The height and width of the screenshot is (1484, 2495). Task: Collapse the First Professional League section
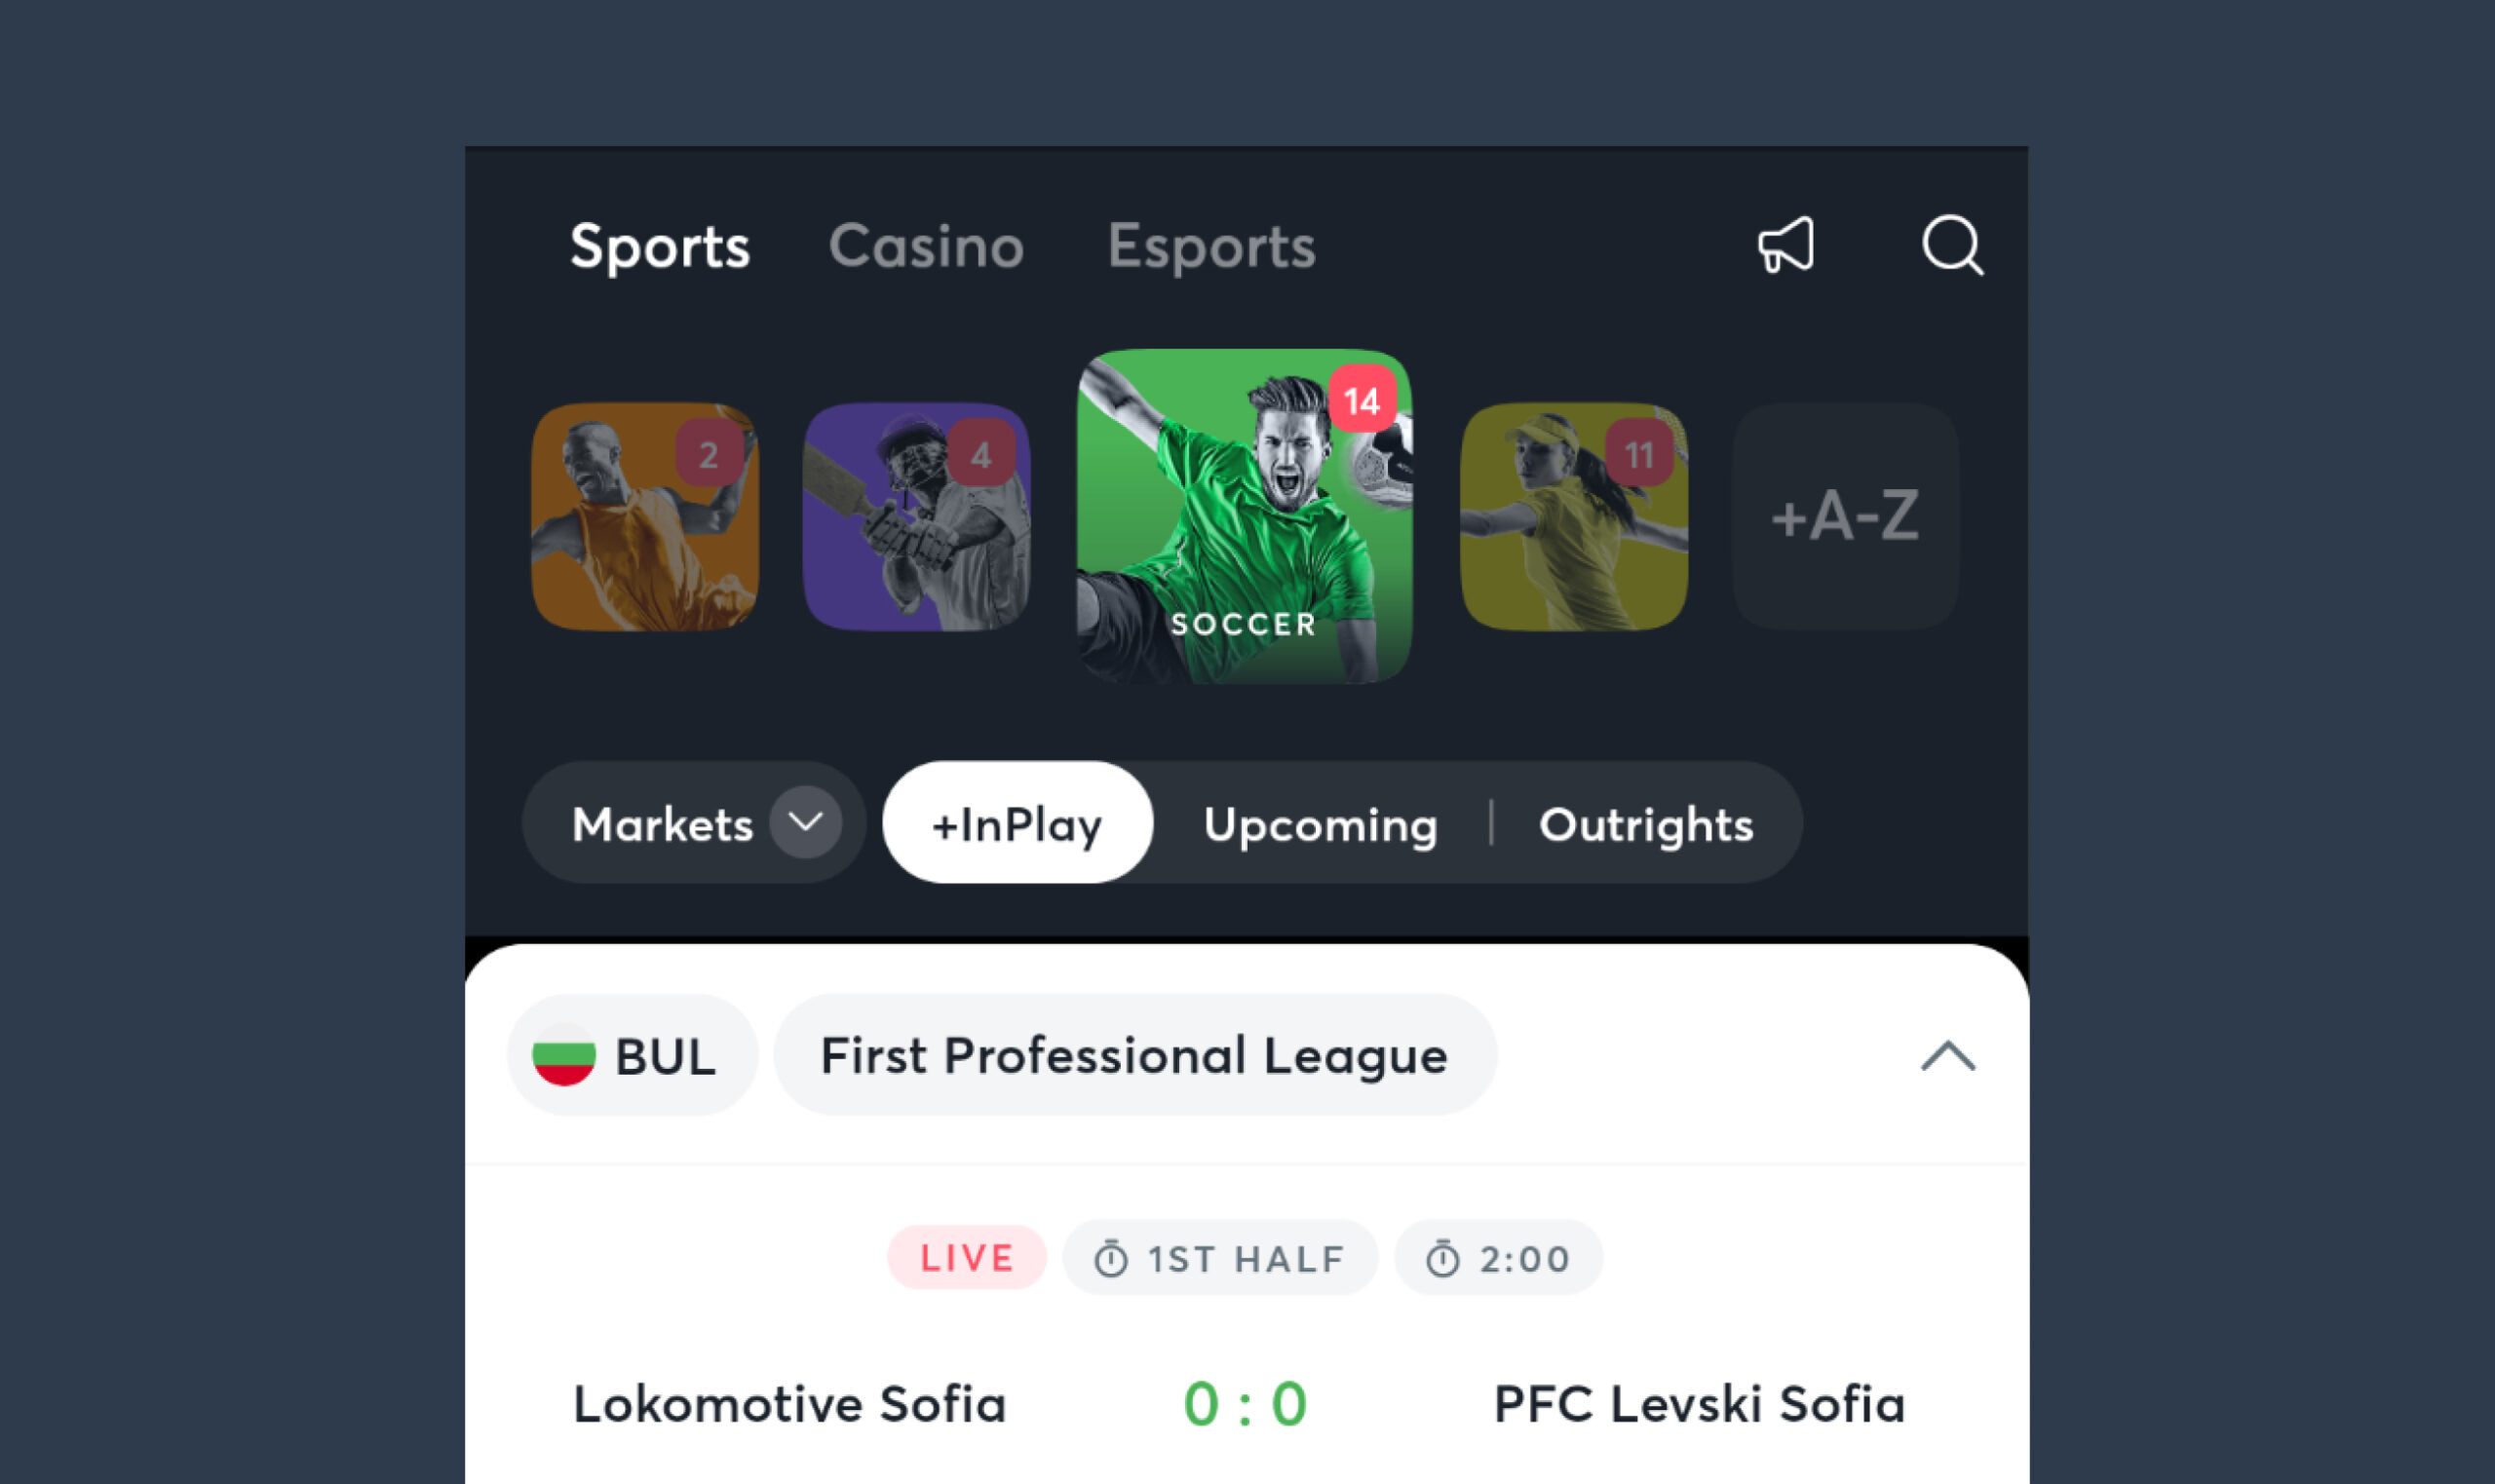(x=1948, y=1055)
